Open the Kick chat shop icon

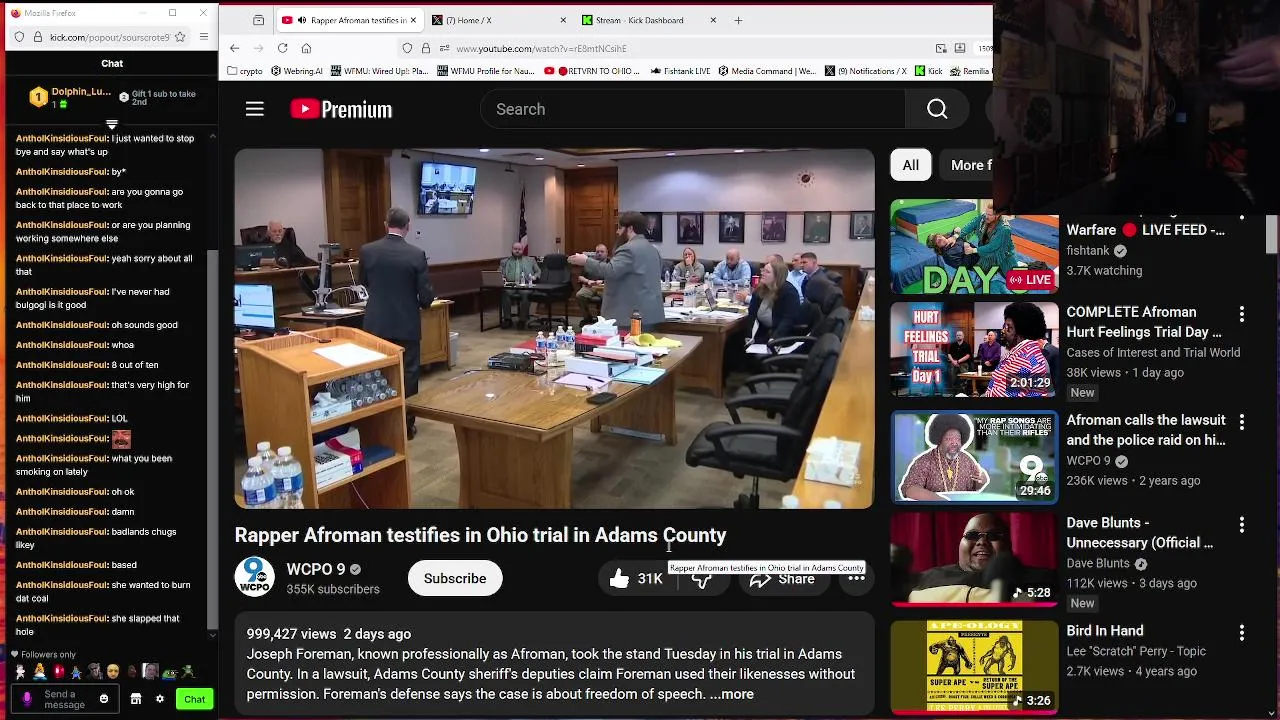coord(136,699)
